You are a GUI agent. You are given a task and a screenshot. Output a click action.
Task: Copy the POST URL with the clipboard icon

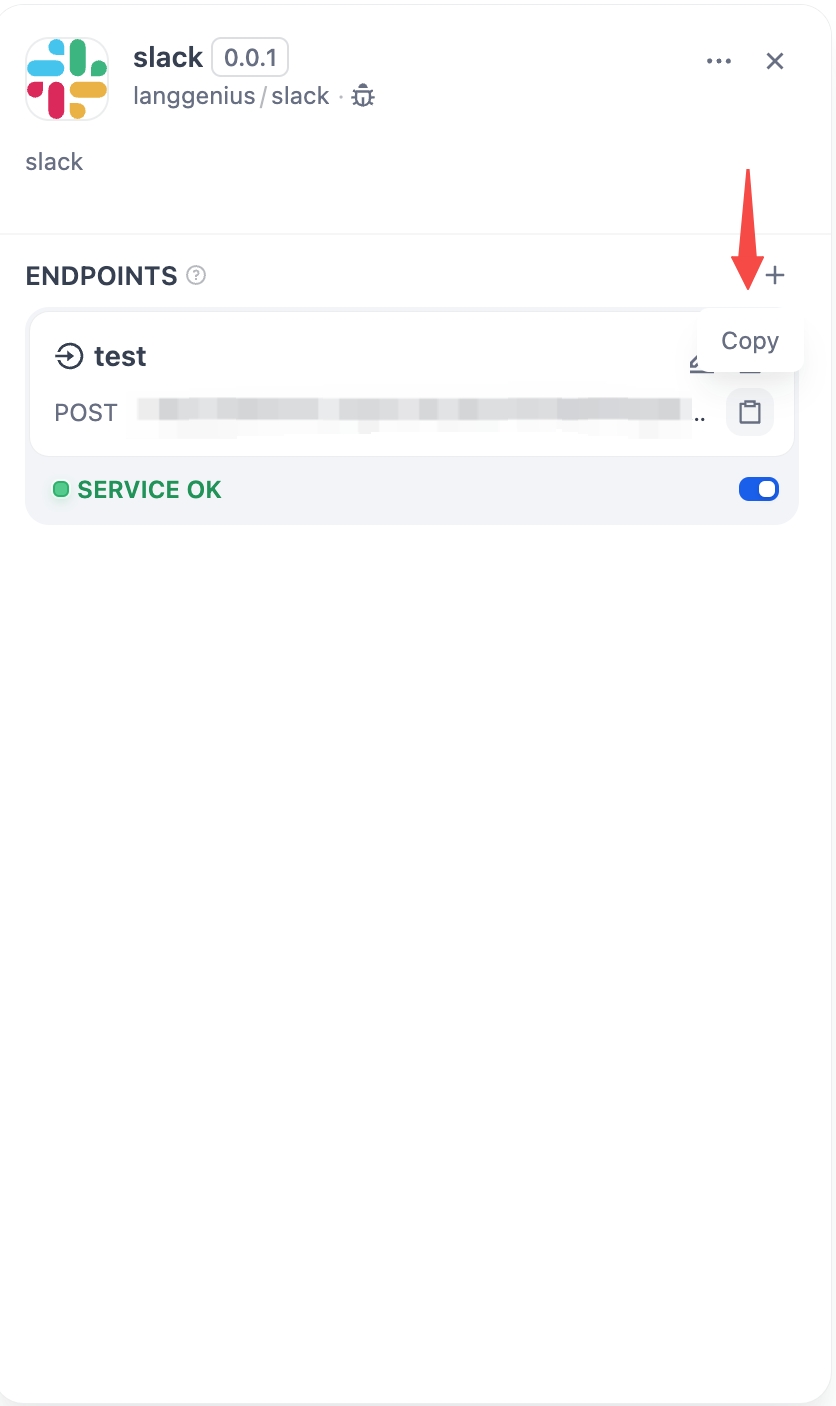point(750,411)
